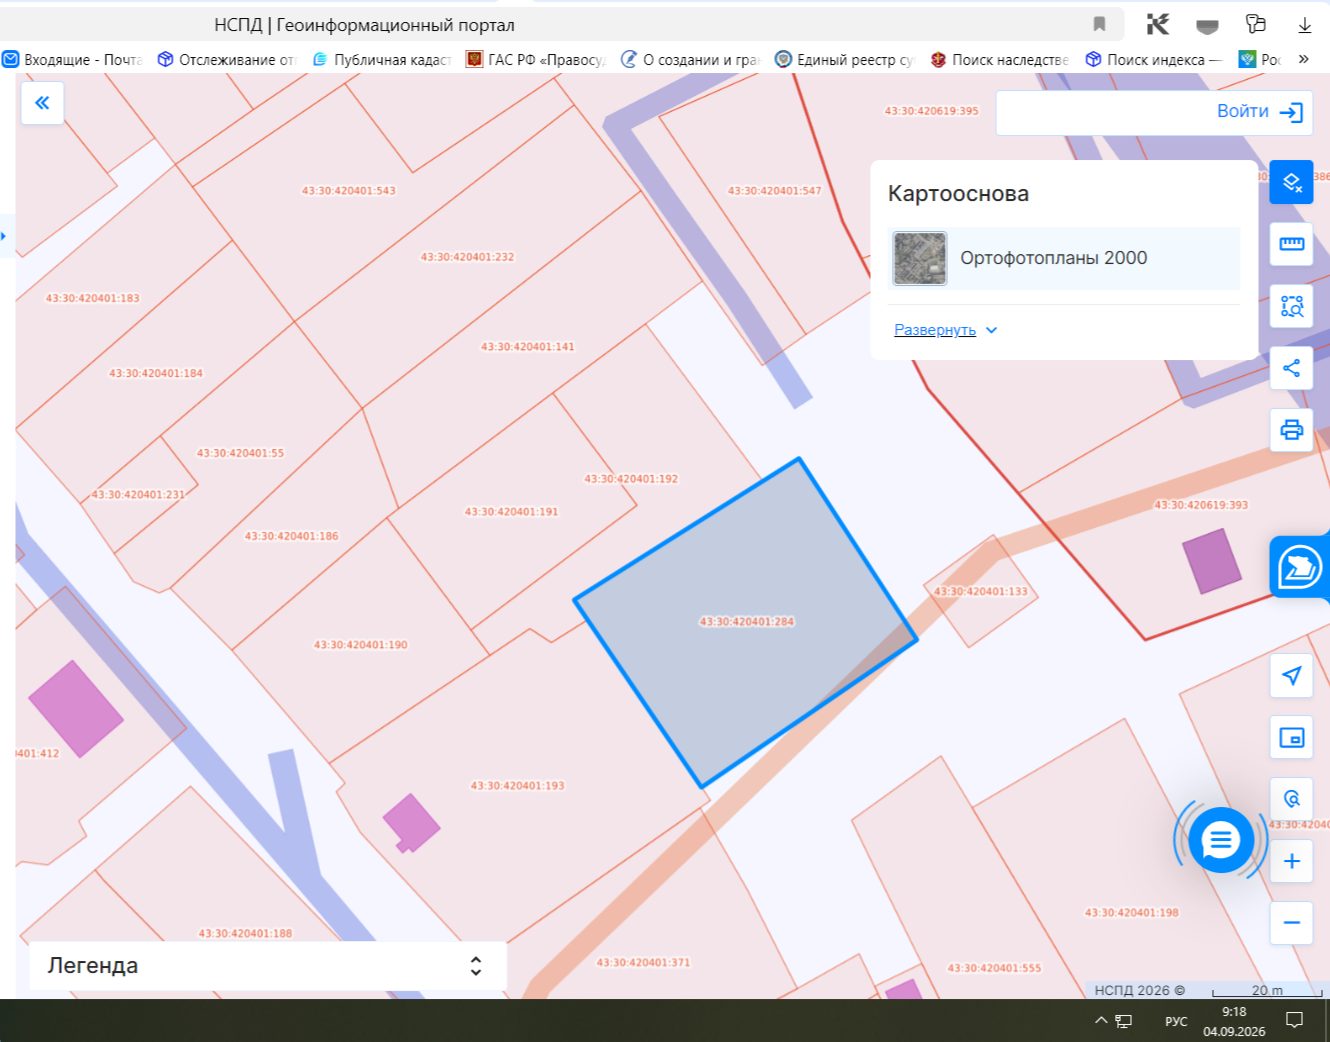Expand the narrow left-edge side arrow
This screenshot has height=1042, width=1330.
[4, 236]
